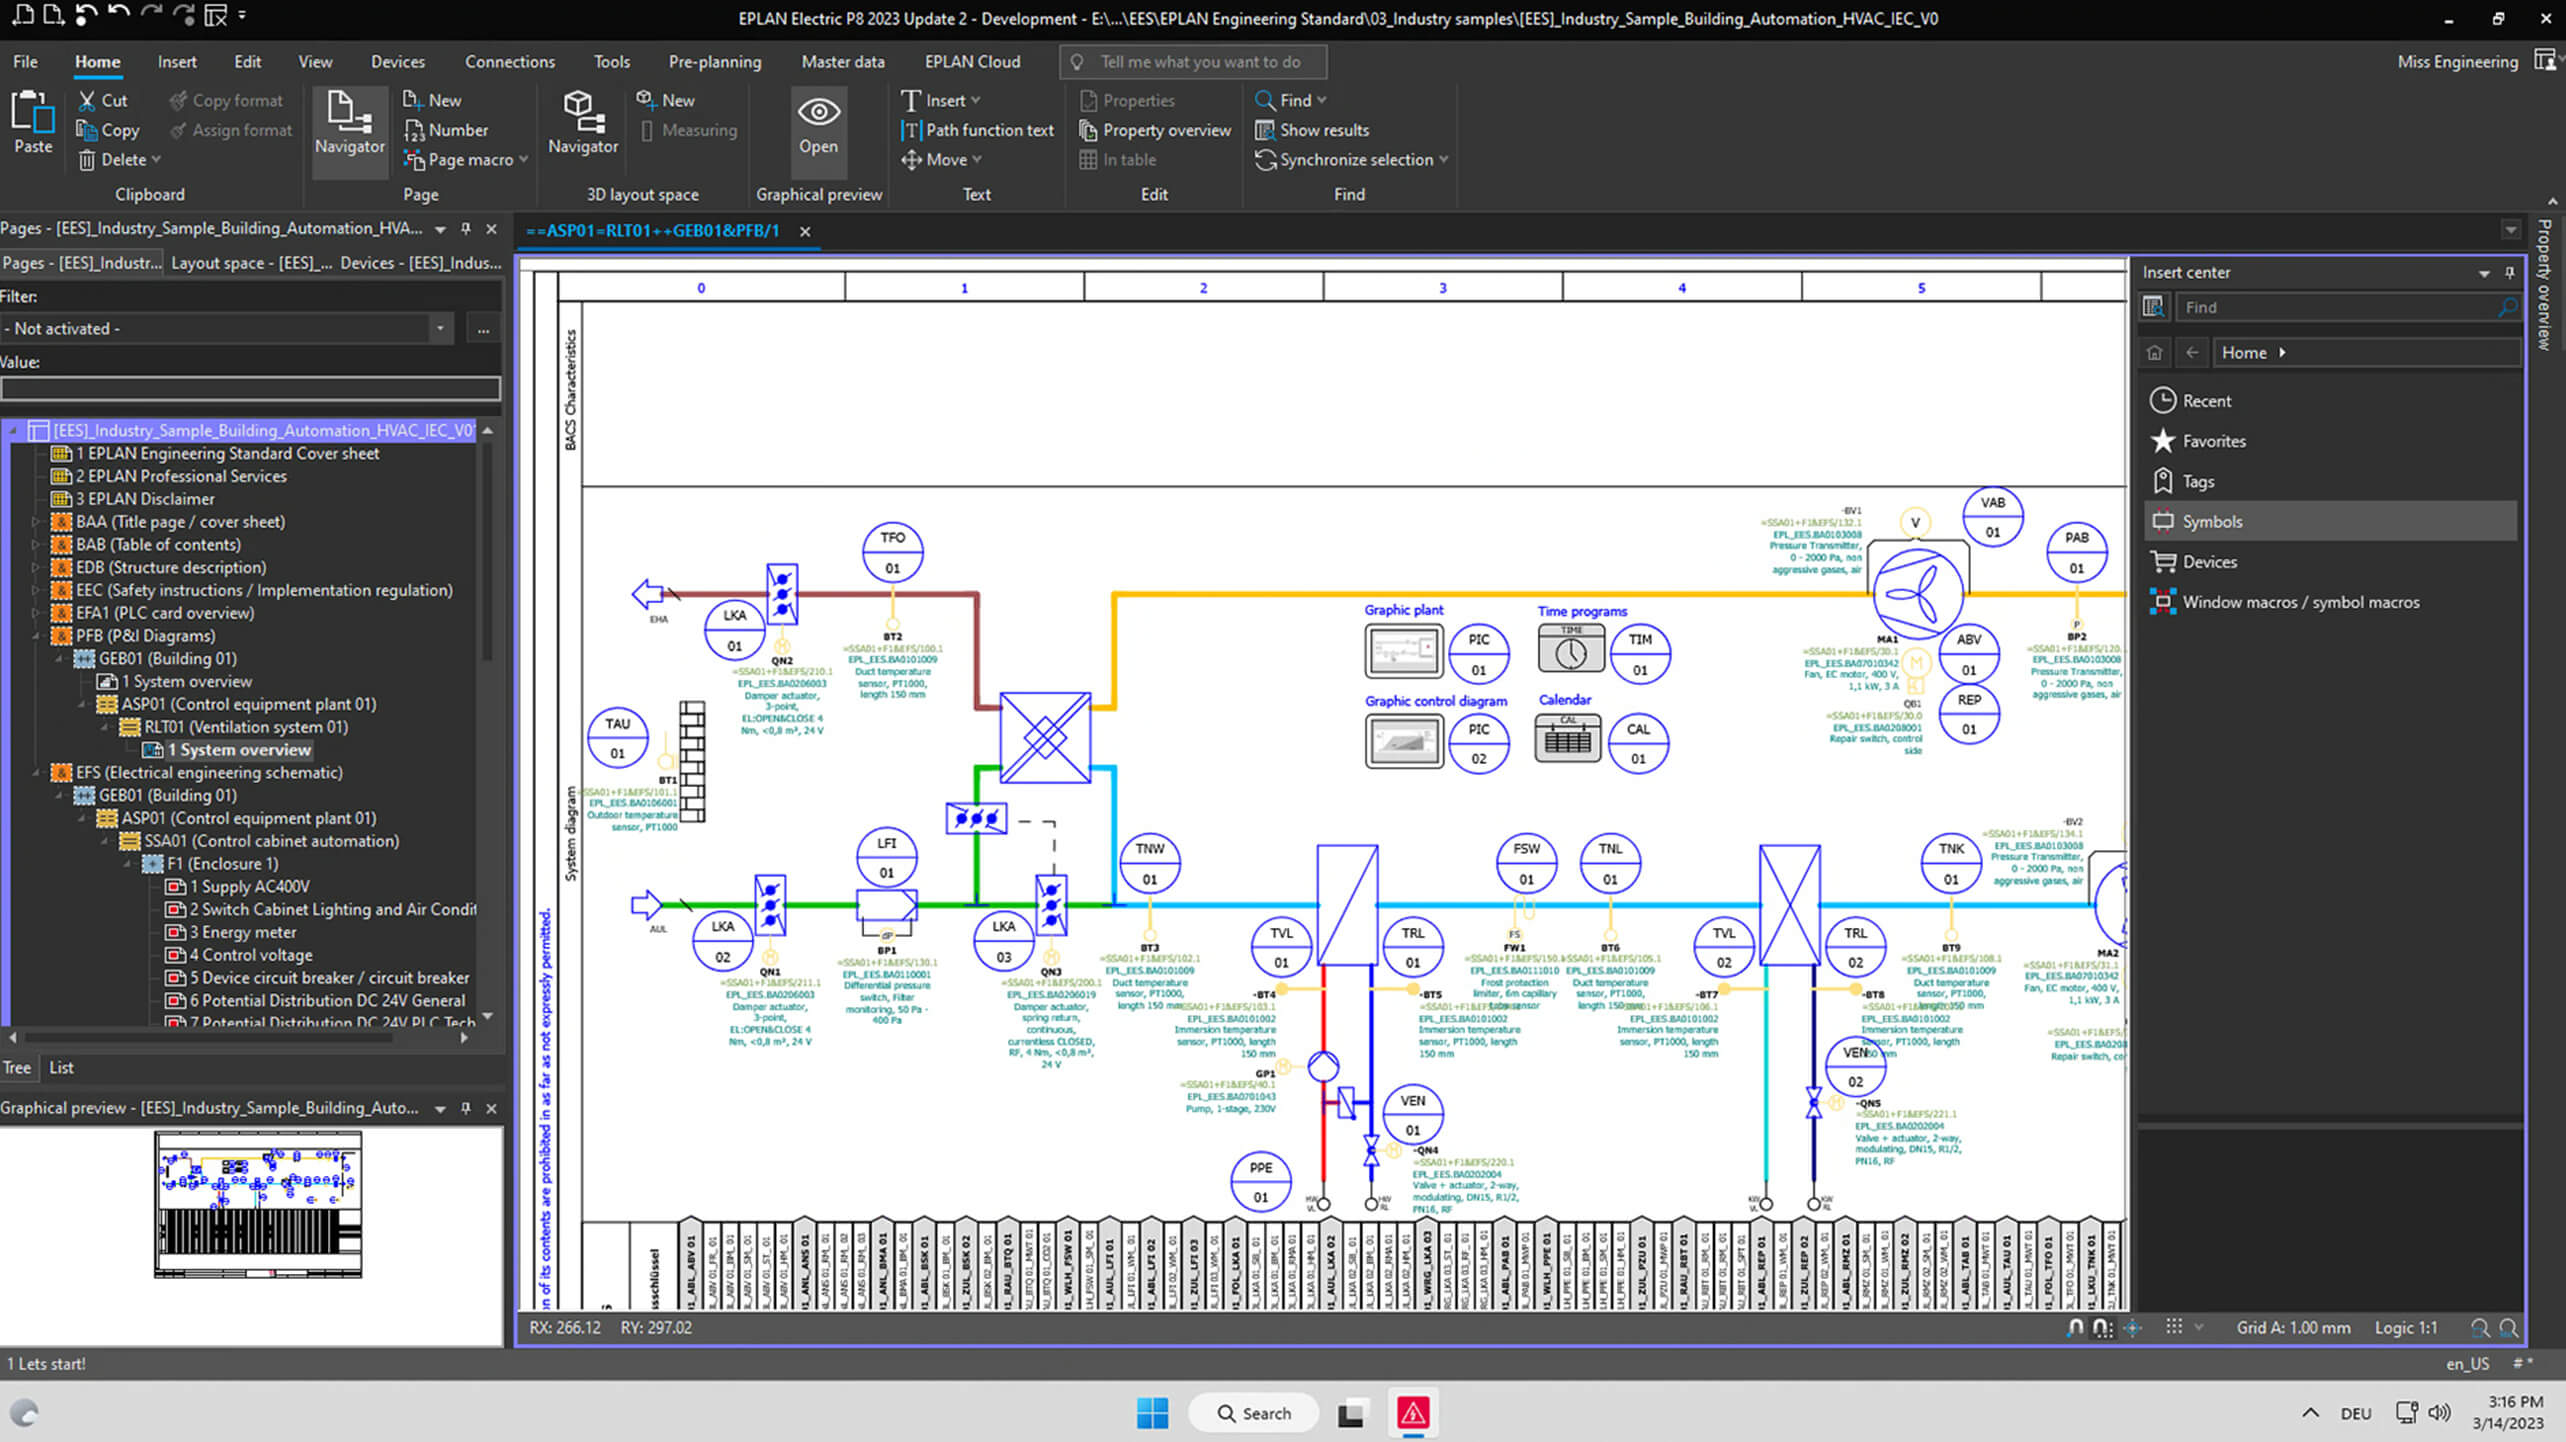
Task: Collapse the PFB (P&I Diagrams) tree node
Action: point(36,636)
